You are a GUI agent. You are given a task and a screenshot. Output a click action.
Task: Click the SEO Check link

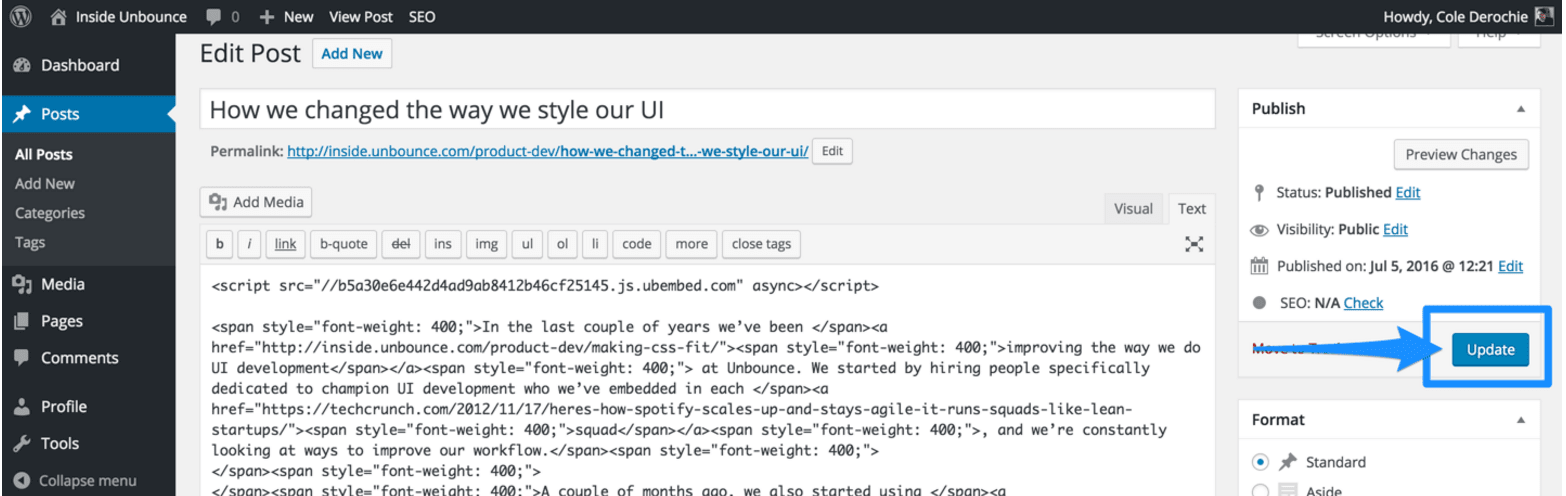pos(1364,303)
